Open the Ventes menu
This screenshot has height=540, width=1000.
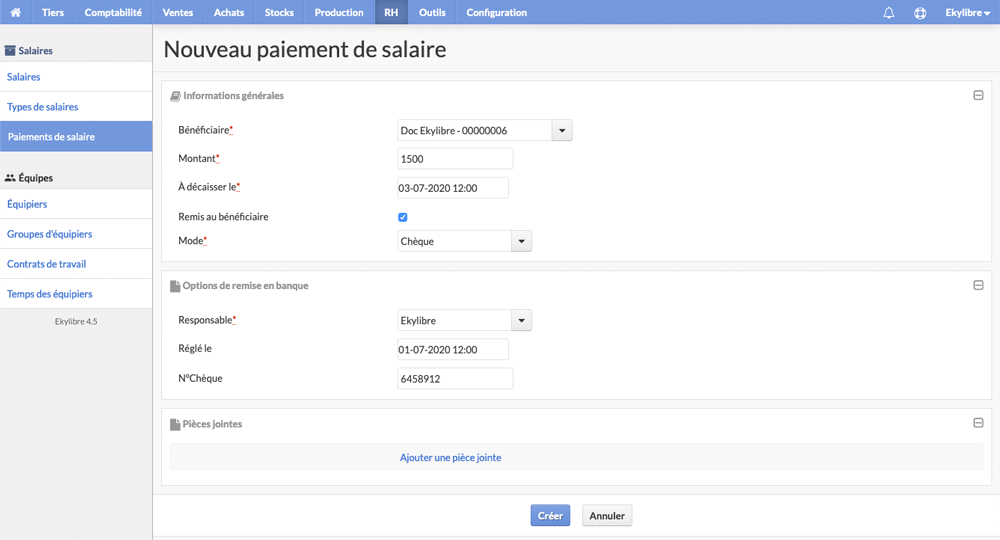coord(178,12)
